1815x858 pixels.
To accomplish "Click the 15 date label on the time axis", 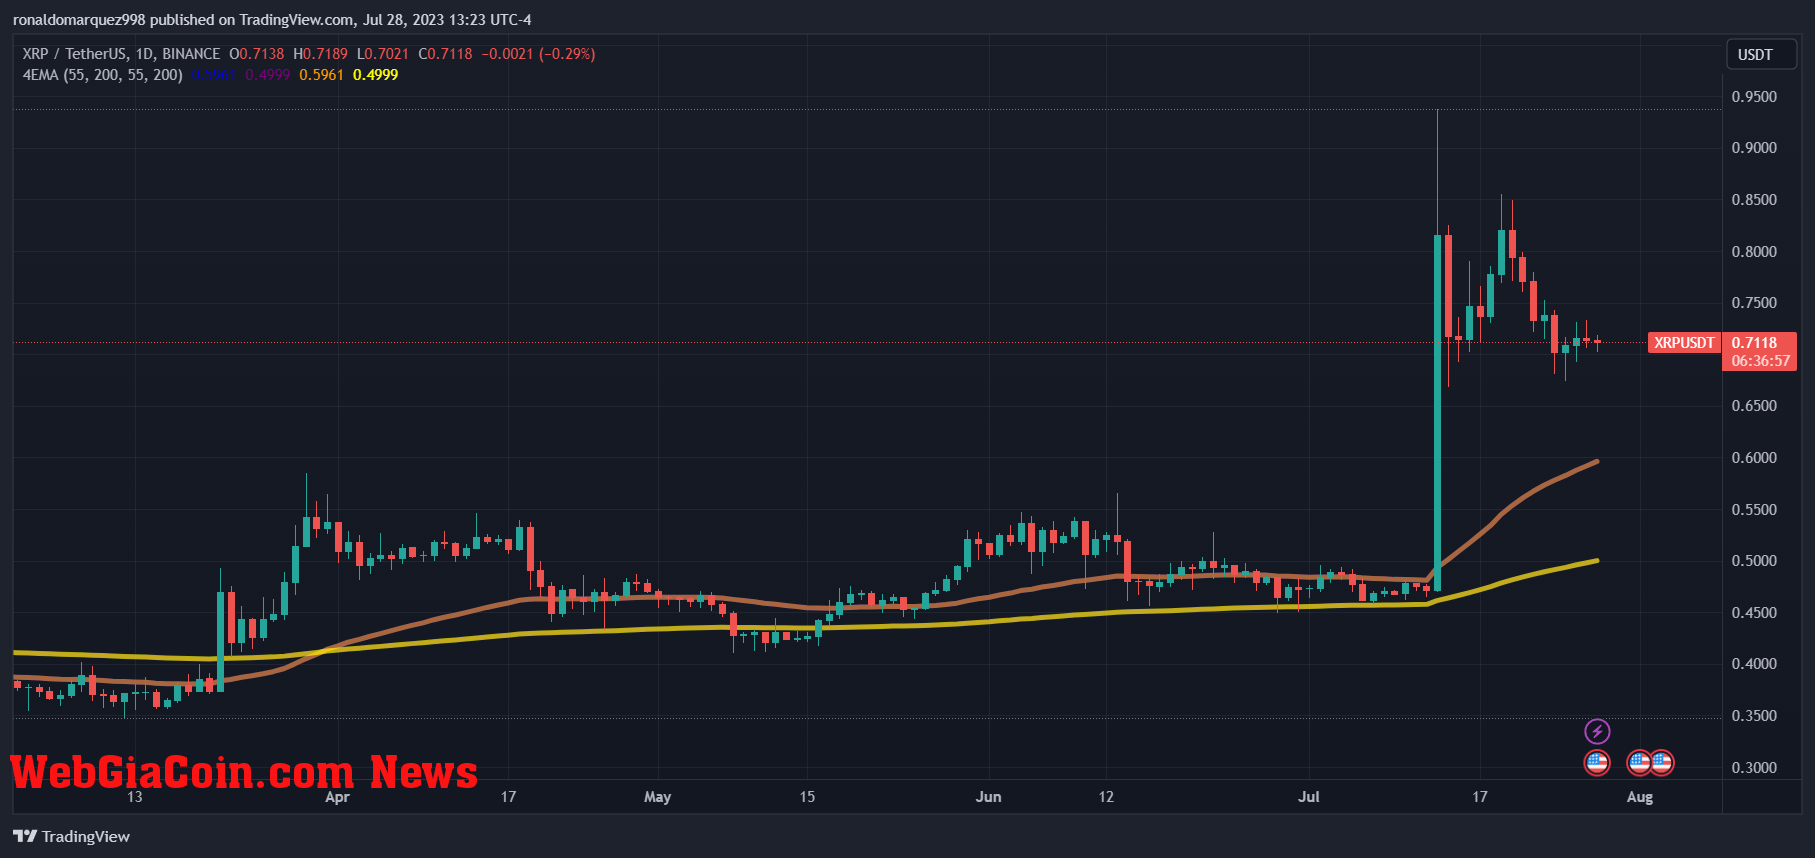I will [x=807, y=797].
